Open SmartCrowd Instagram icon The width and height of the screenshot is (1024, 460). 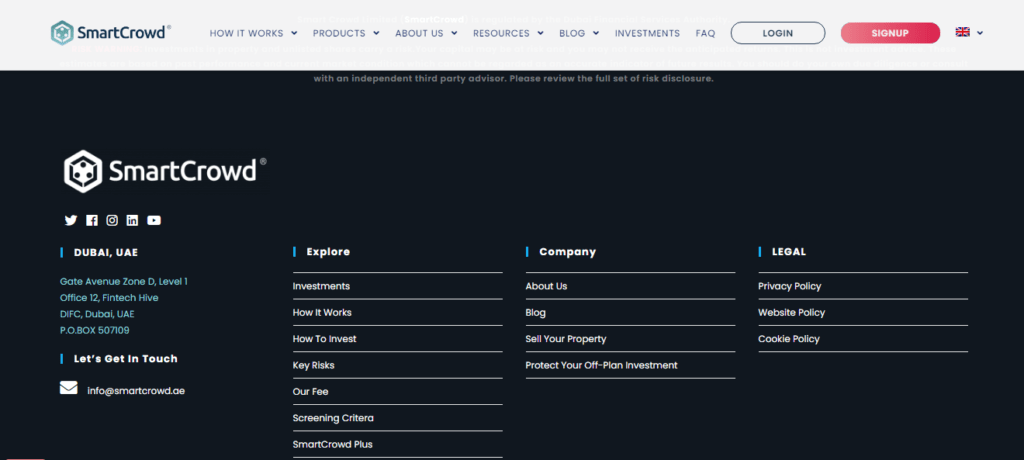pyautogui.click(x=112, y=220)
